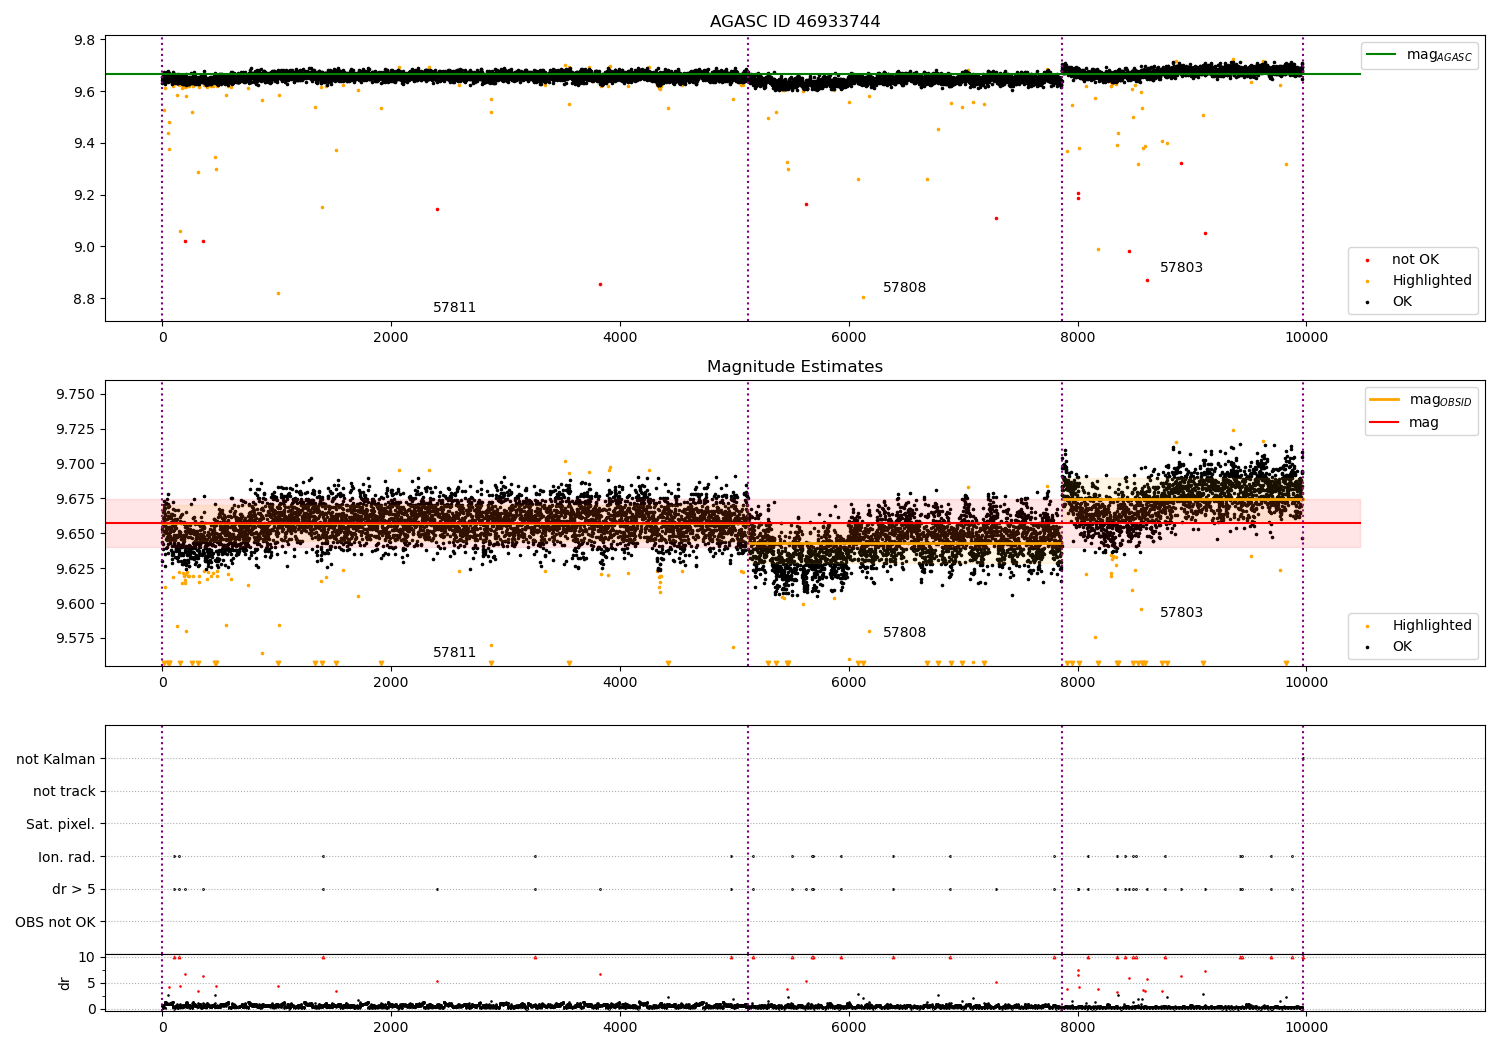1500x1050 pixels.
Task: Click the 9.4 y-axis tick in top plot
Action: 84,144
